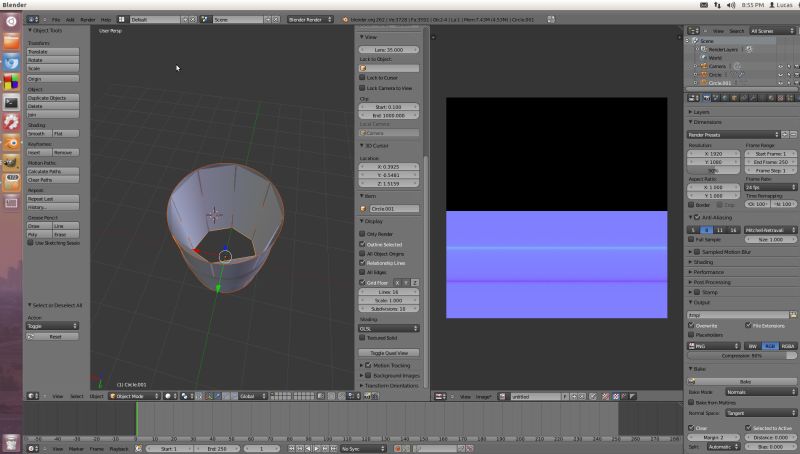Adjust the Compression slider

[742, 355]
